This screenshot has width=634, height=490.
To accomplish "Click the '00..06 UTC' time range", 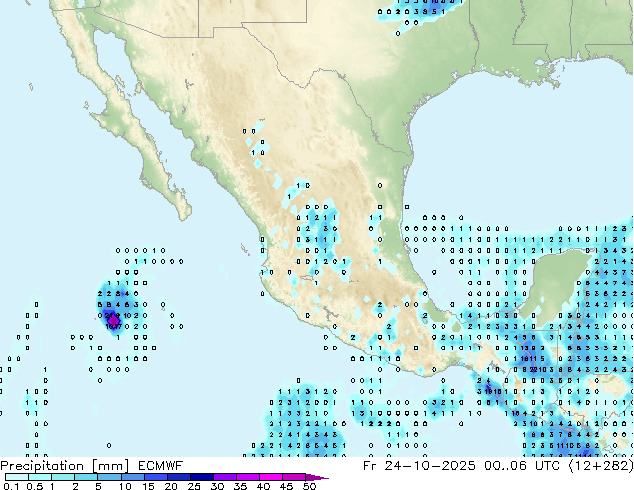I will 522,466.
